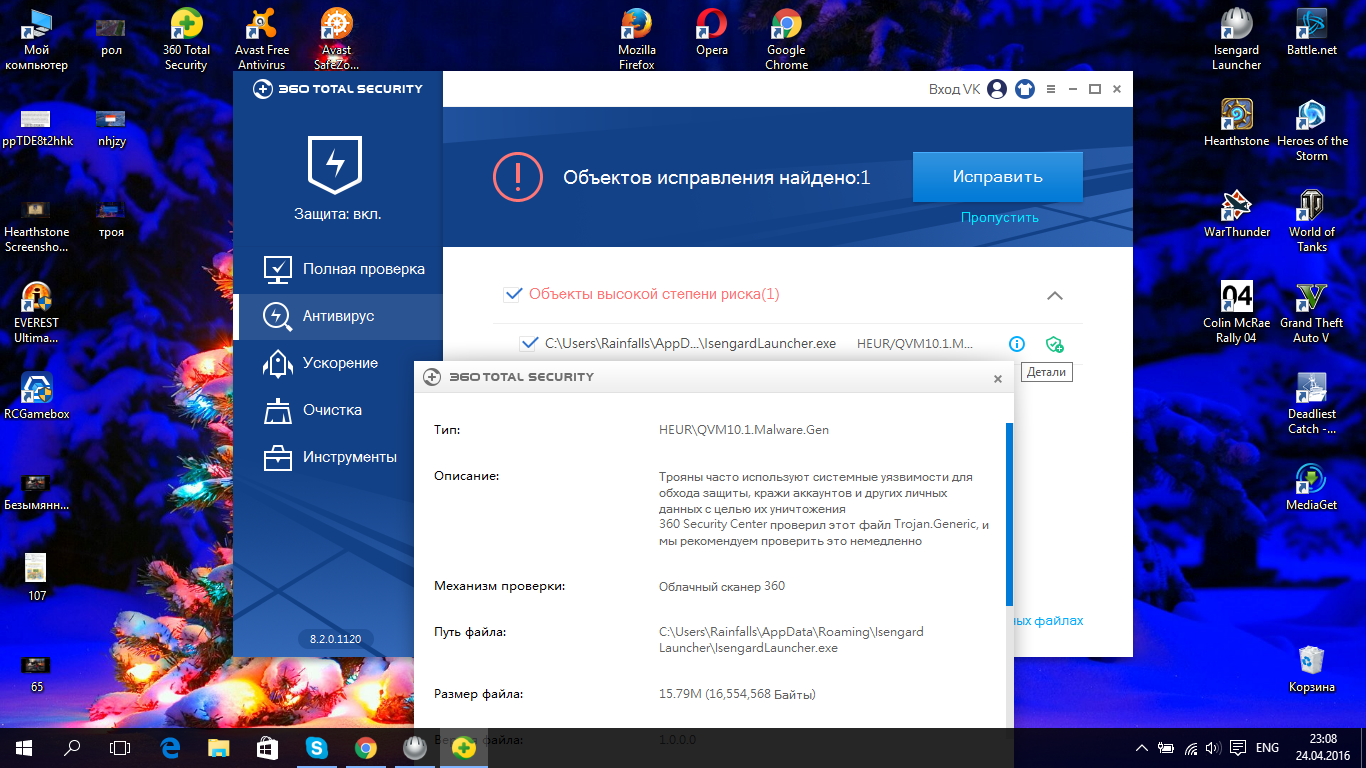Viewport: 1366px width, 768px height.
Task: Select the WarThunder desktop icon
Action: click(1237, 214)
